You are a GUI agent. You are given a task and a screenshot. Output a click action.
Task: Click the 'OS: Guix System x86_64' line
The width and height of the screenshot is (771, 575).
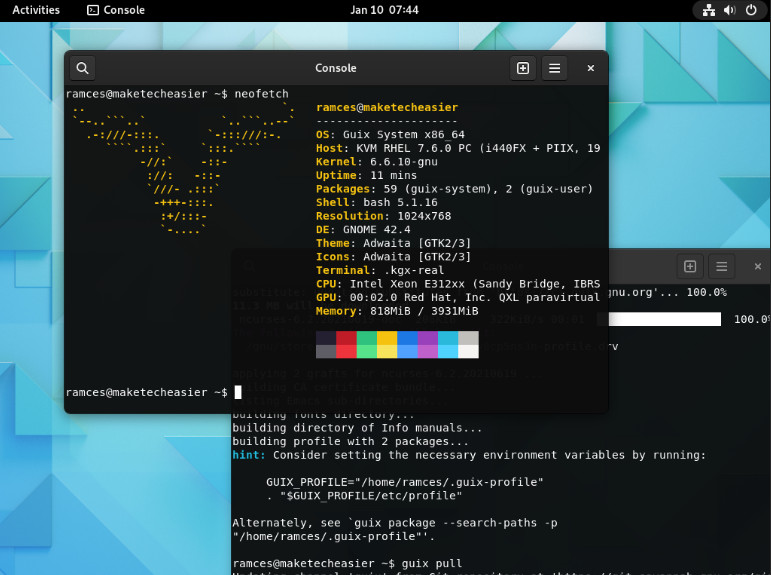click(390, 134)
